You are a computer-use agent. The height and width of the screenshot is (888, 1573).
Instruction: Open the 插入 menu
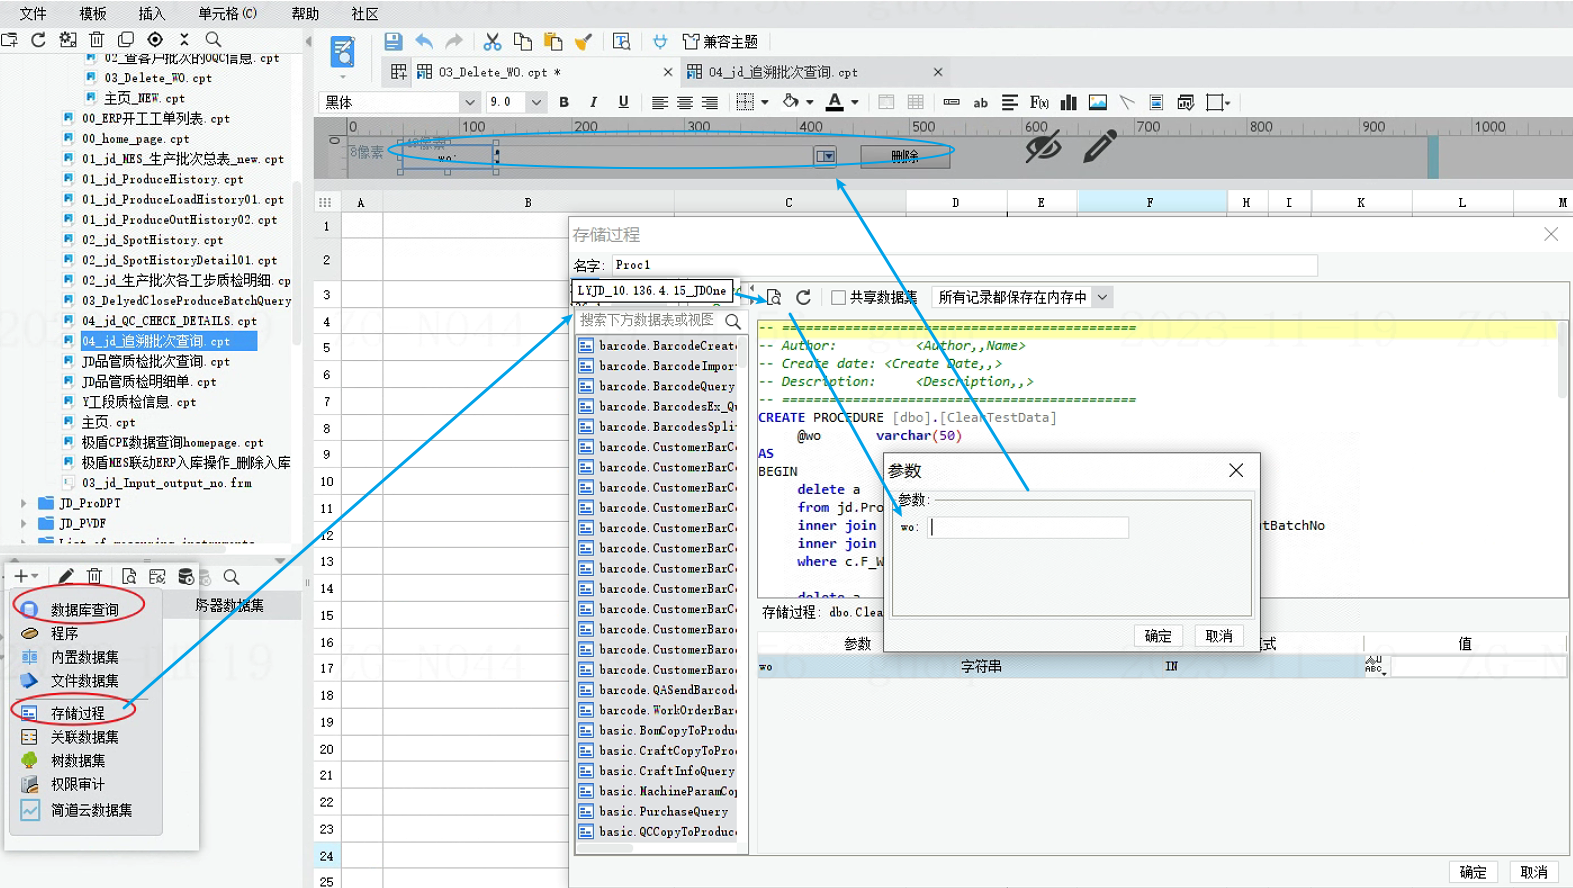[152, 13]
